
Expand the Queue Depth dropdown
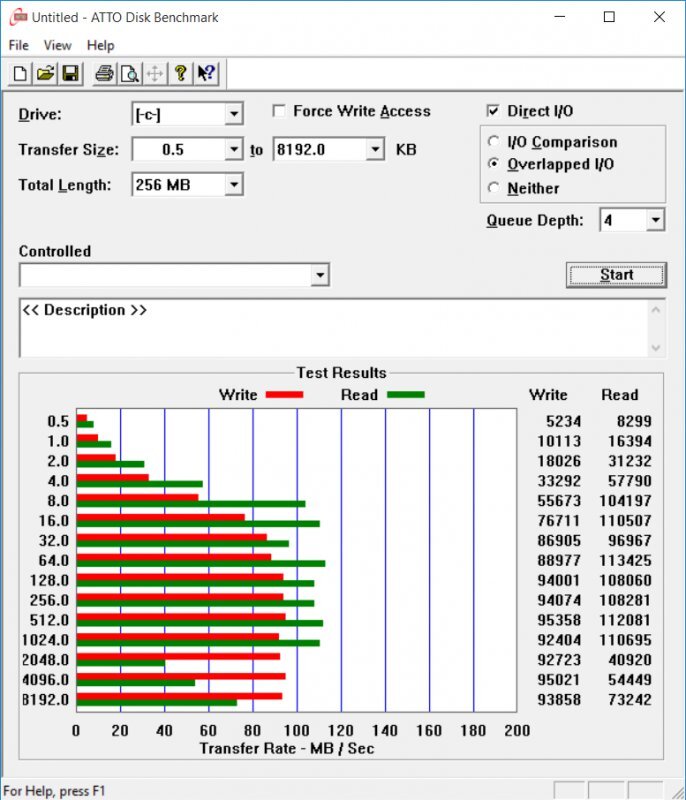point(655,220)
